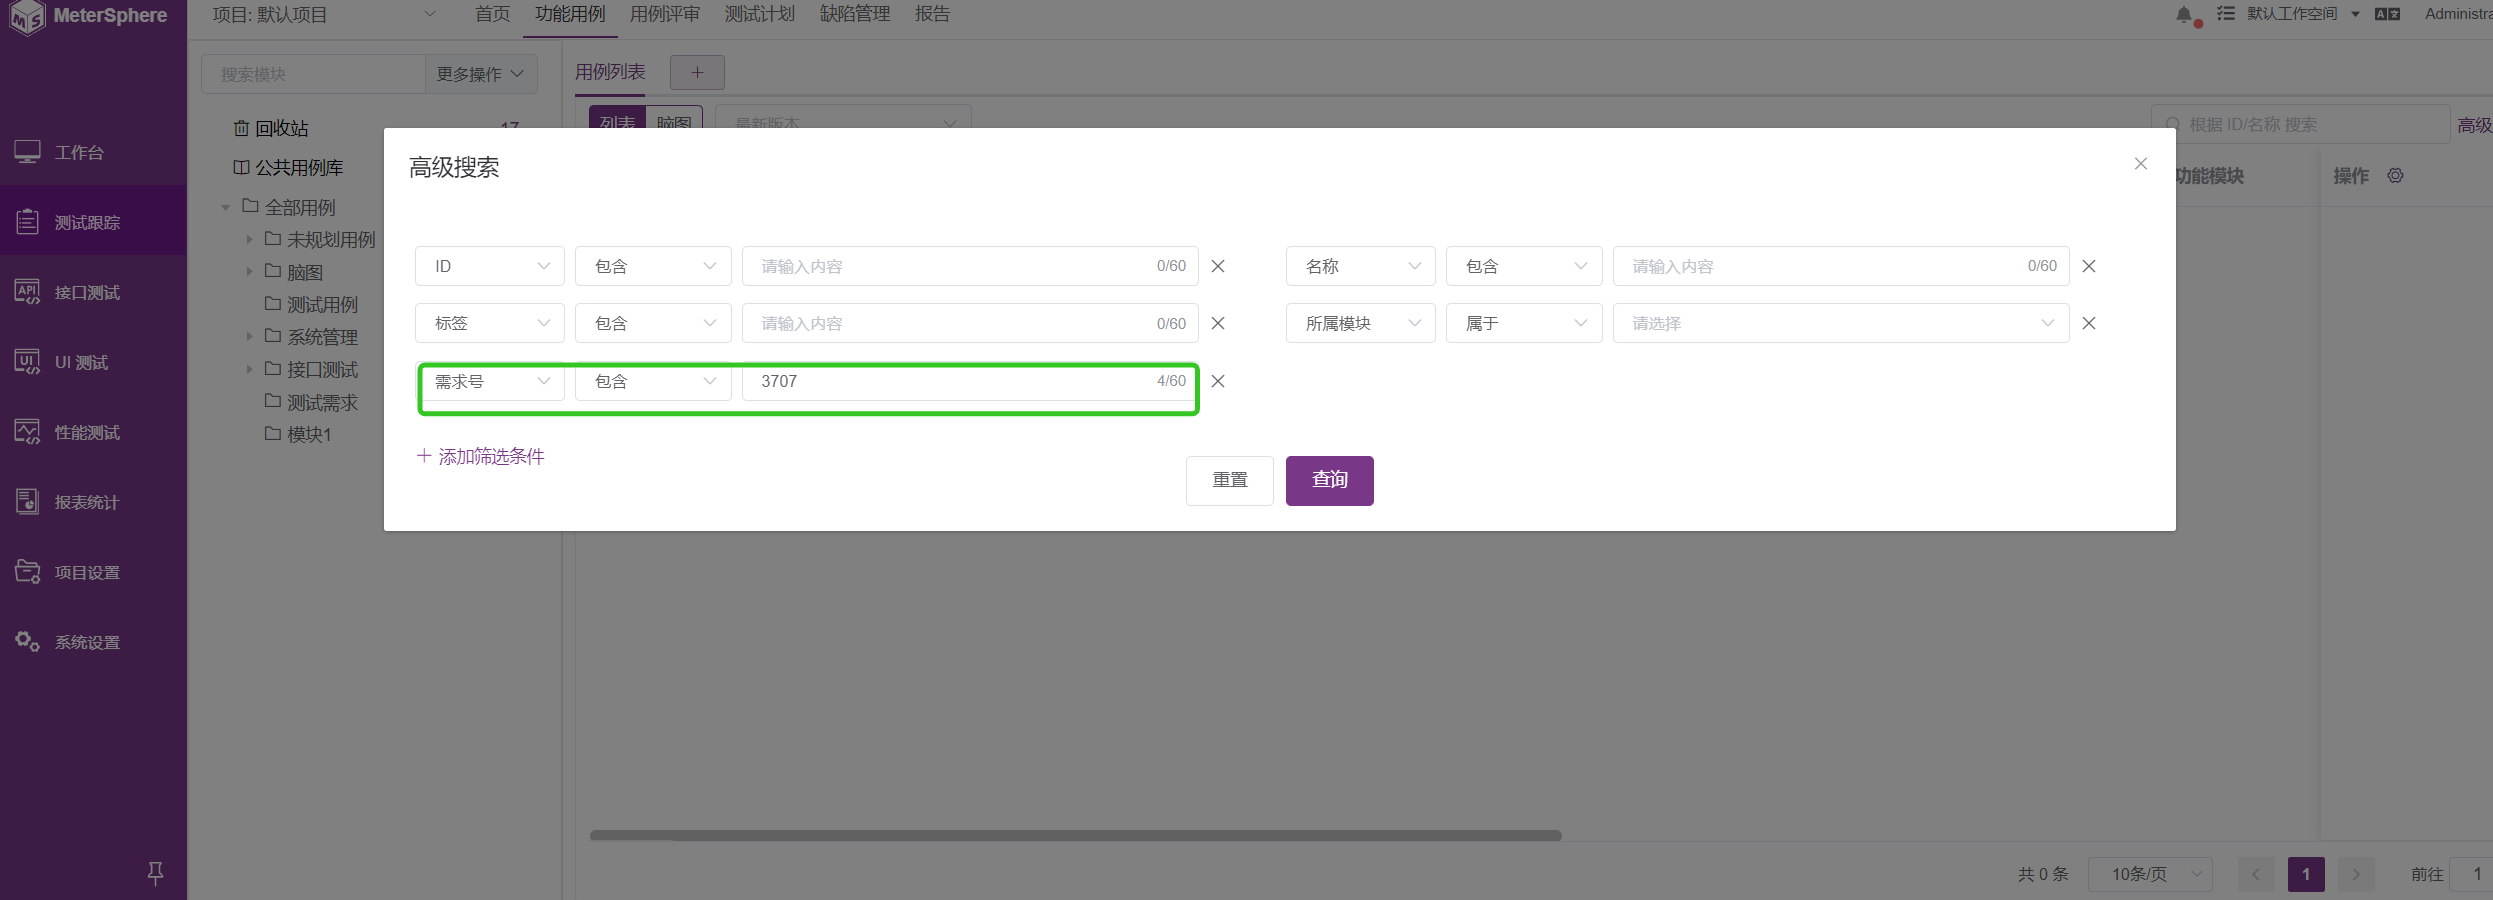This screenshot has width=2493, height=900.
Task: Open the 工作台 workbench icon
Action: 26,151
